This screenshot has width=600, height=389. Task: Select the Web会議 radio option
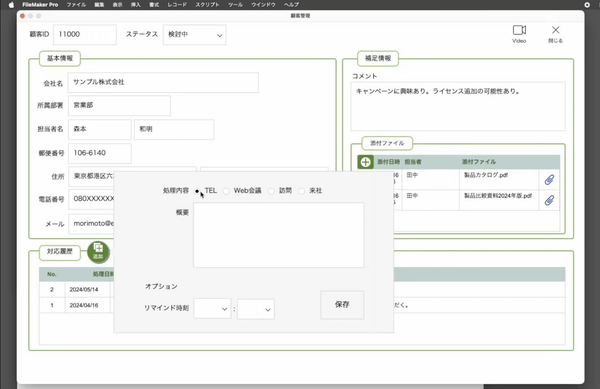(x=226, y=191)
